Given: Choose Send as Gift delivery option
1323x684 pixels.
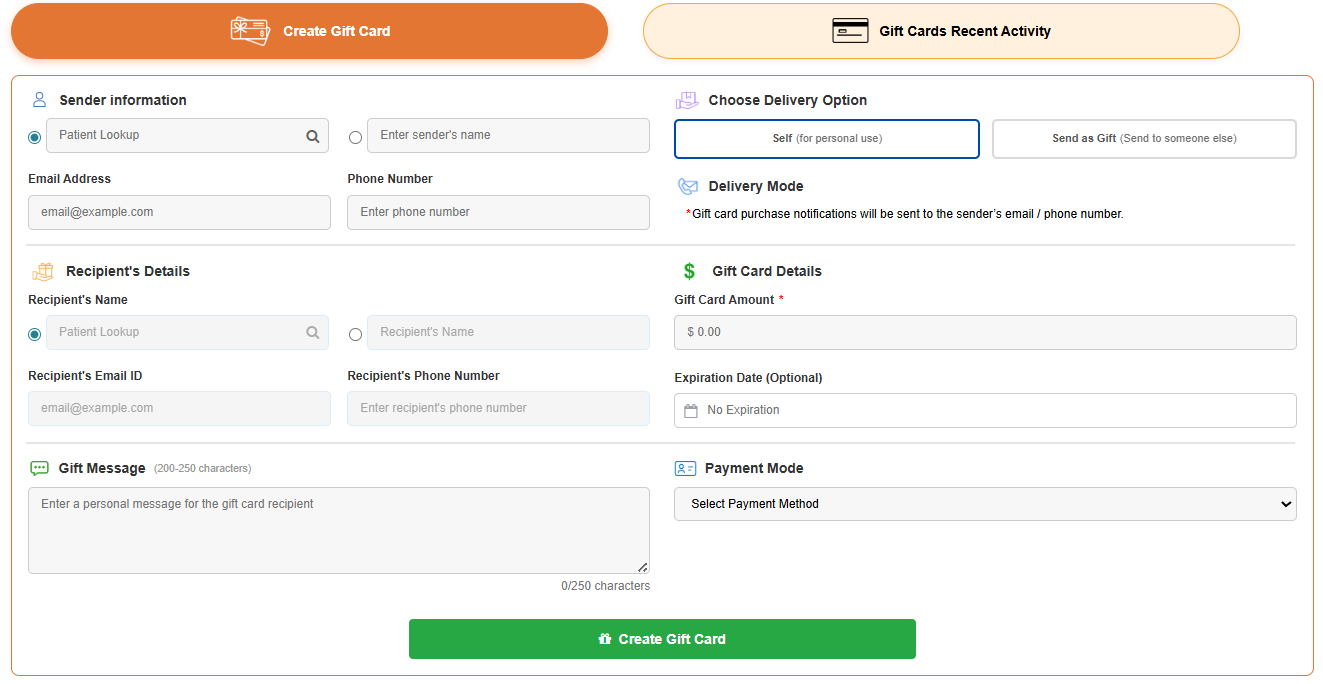Looking at the screenshot, I should [x=1144, y=139].
